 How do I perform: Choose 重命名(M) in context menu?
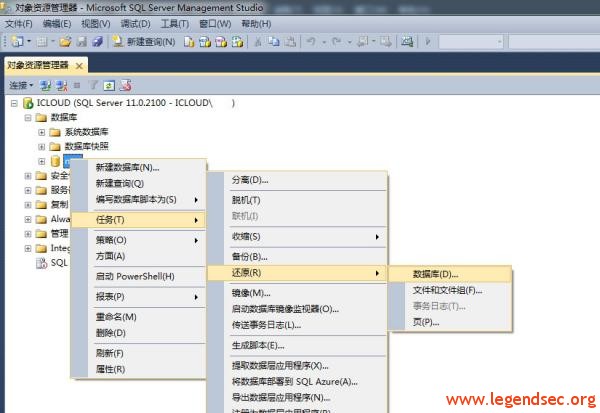(x=139, y=317)
